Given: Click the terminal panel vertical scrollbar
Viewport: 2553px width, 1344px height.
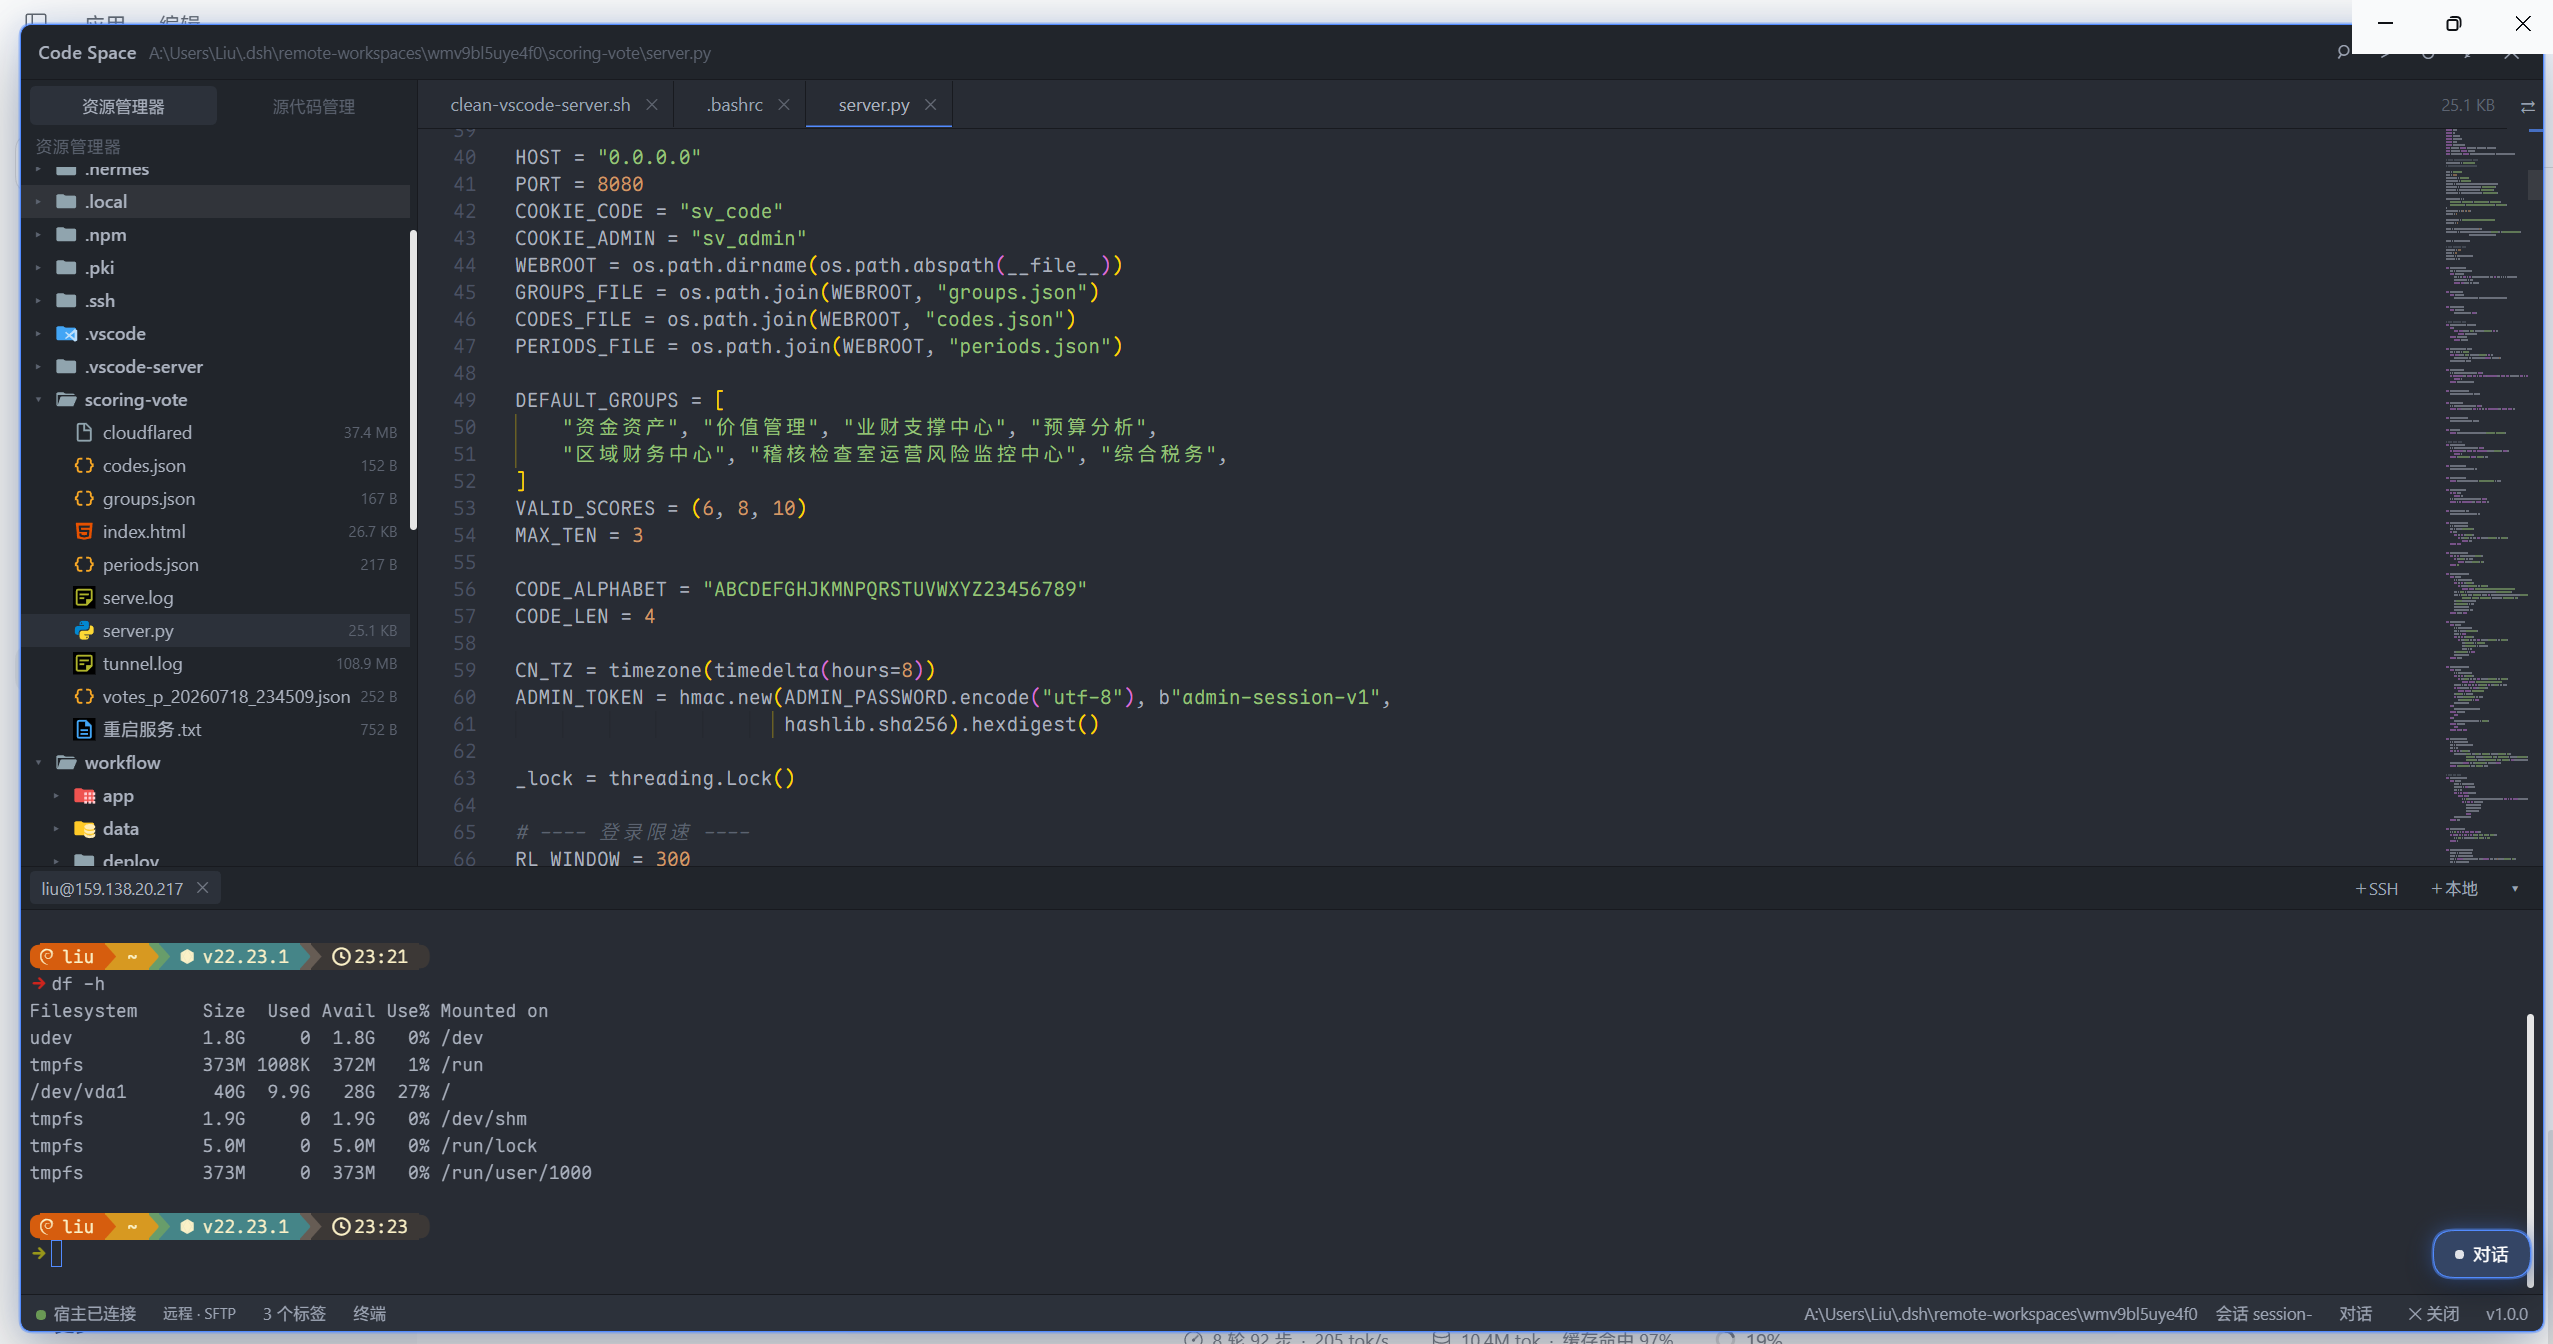Looking at the screenshot, I should [x=2530, y=1150].
